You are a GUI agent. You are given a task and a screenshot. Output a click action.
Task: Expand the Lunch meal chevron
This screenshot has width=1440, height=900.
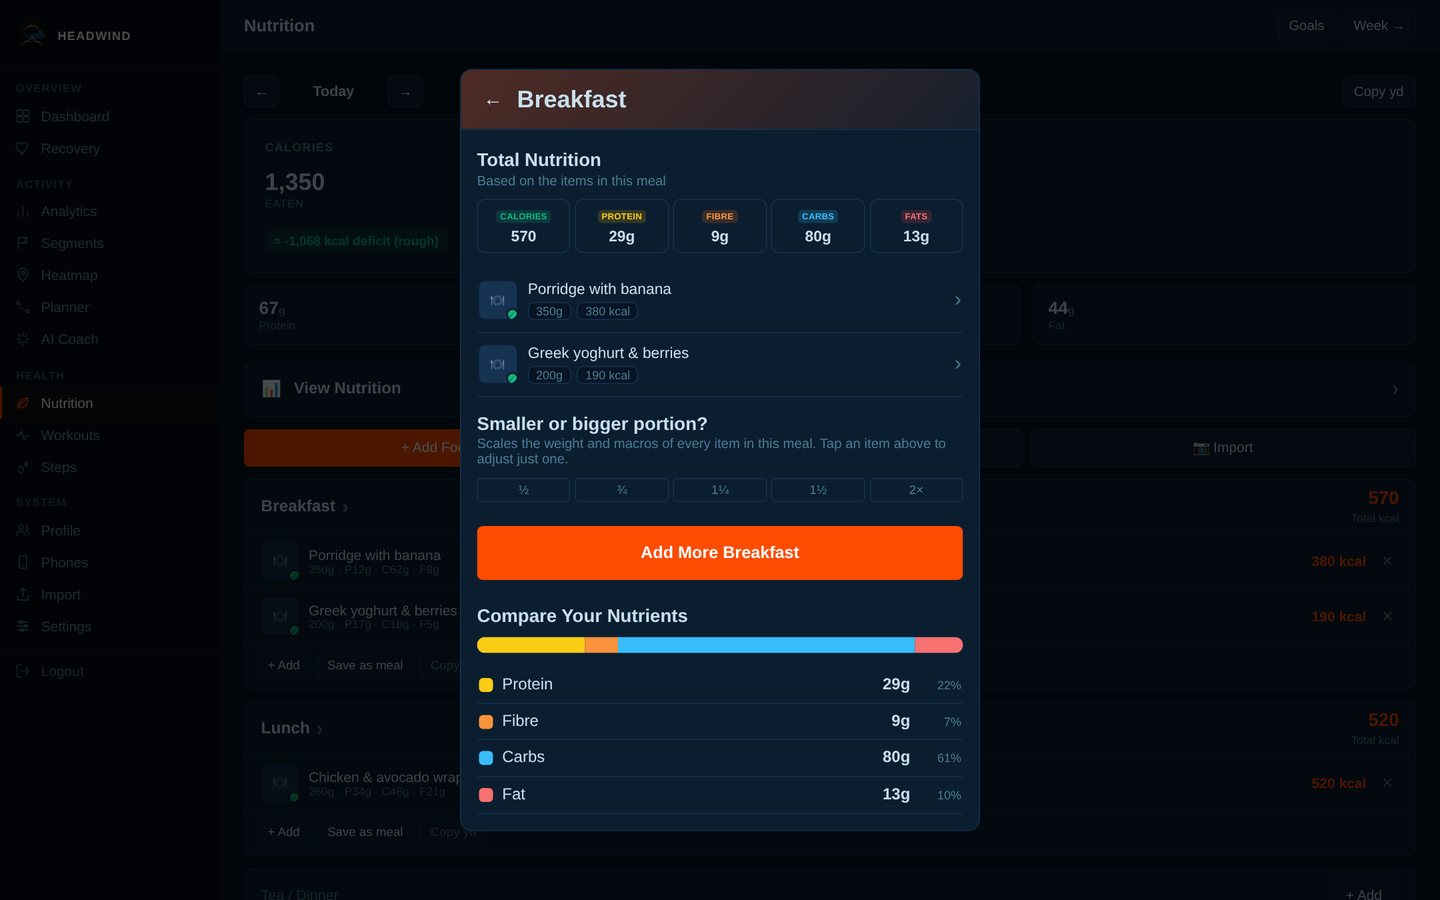(320, 729)
